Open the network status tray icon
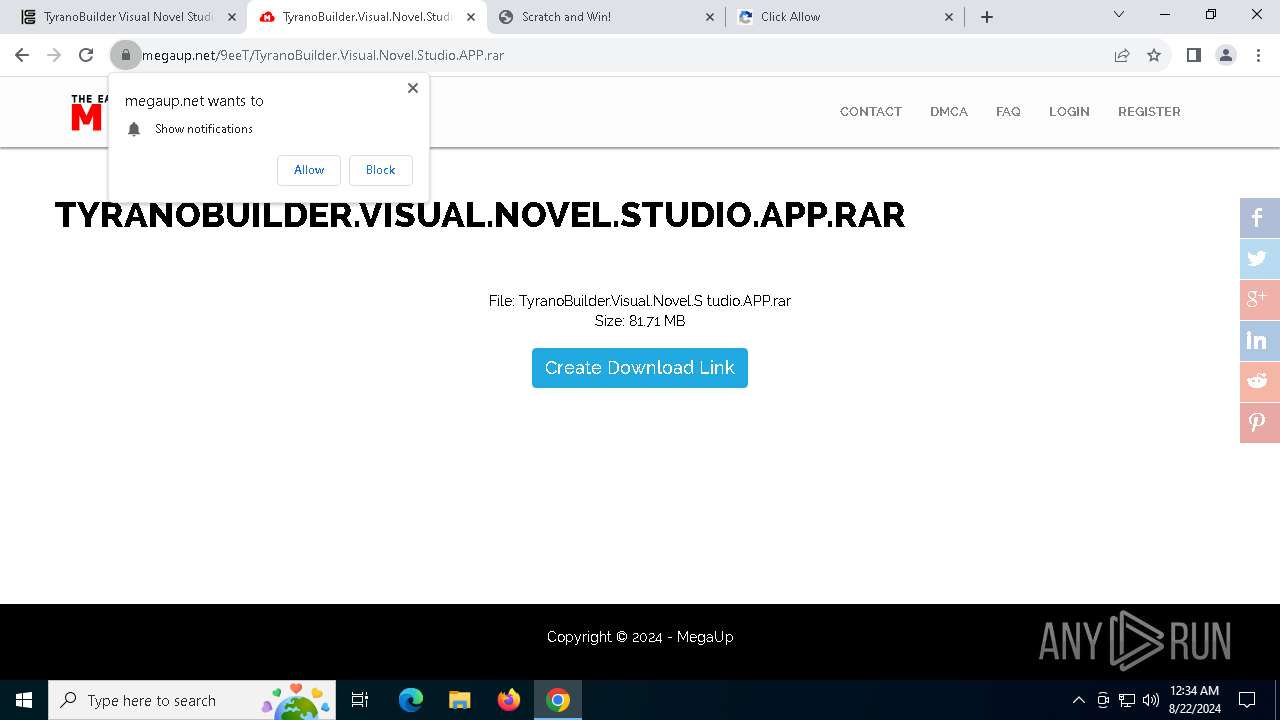Viewport: 1280px width, 720px height. click(x=1127, y=700)
